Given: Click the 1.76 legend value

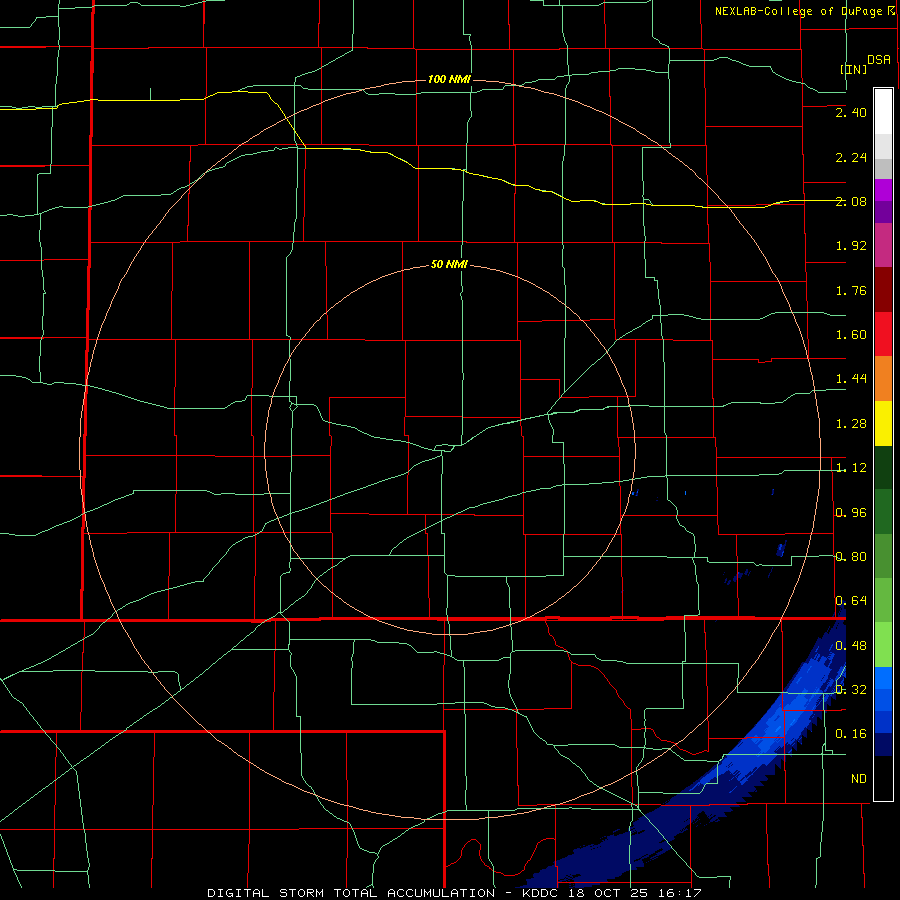Looking at the screenshot, I should 851,290.
